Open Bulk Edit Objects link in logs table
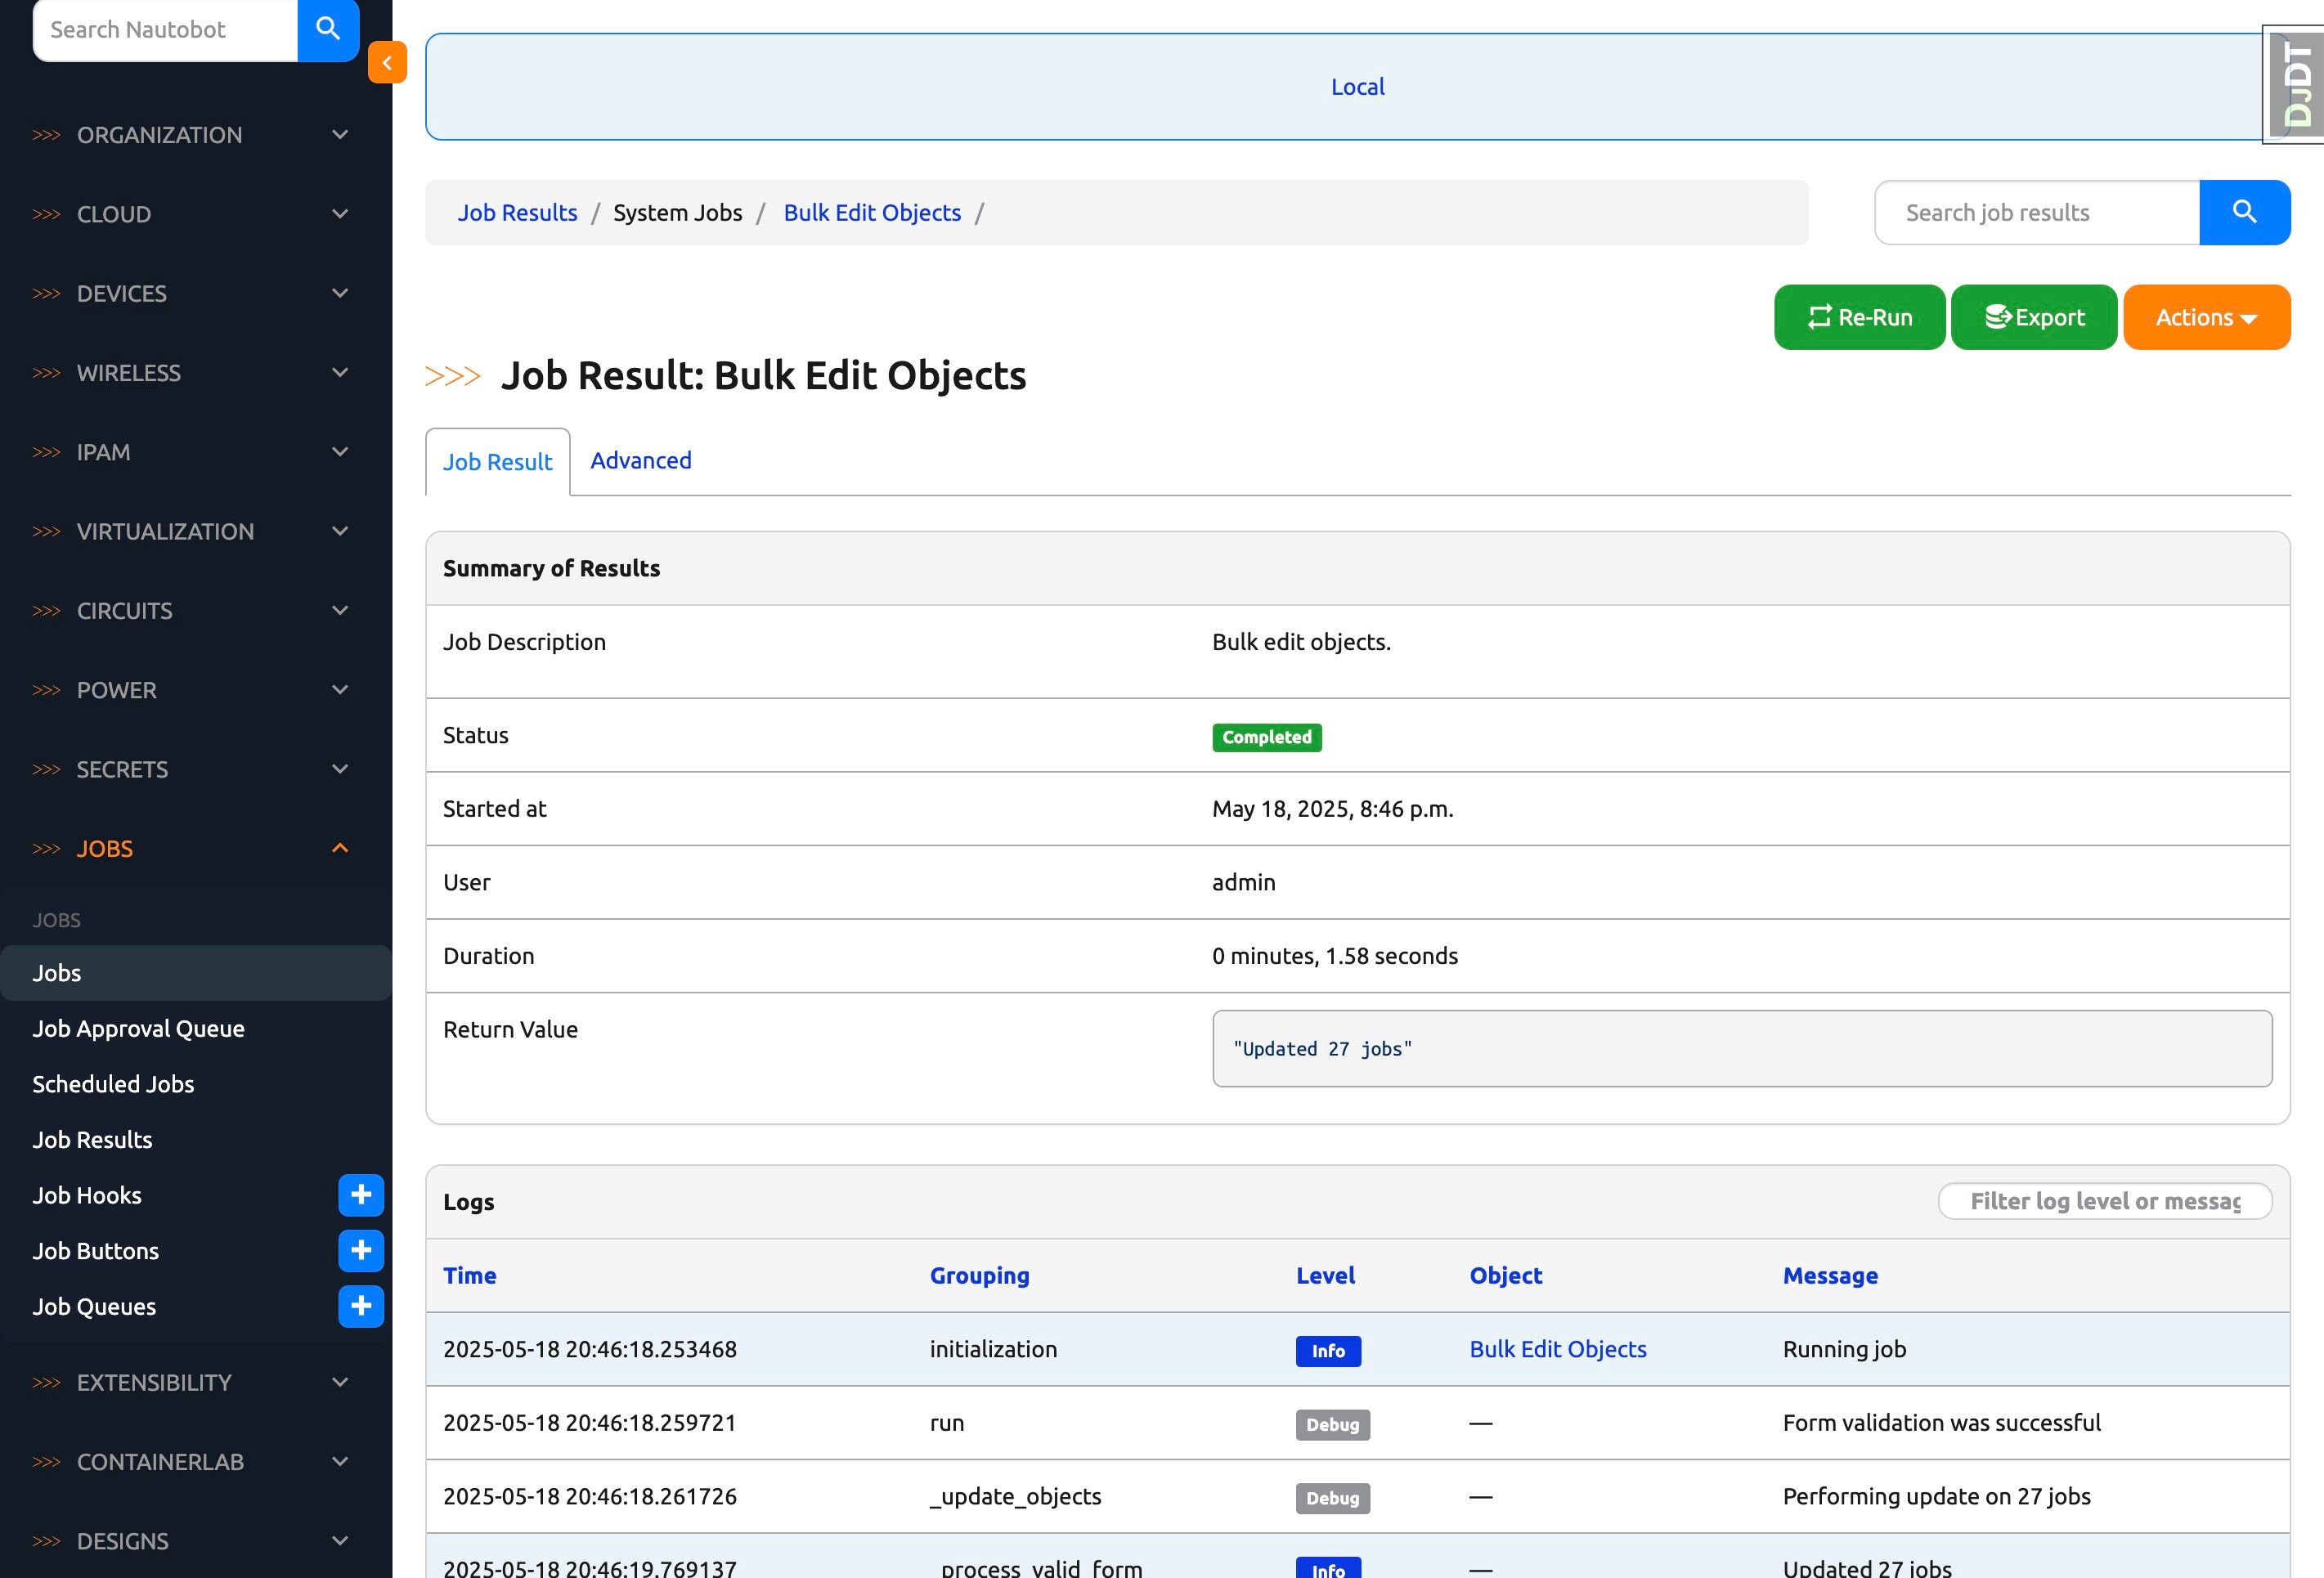The height and width of the screenshot is (1578, 2324). pos(1557,1349)
